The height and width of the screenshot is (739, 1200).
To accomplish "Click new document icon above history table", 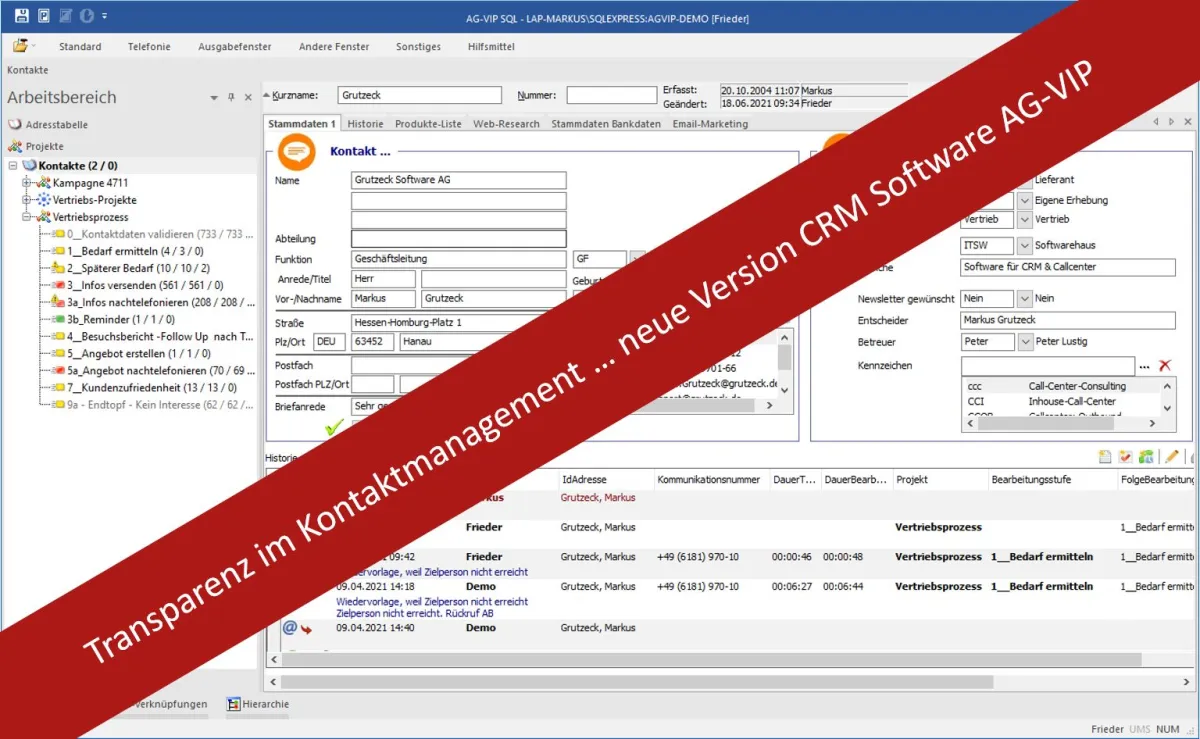I will coord(1105,457).
